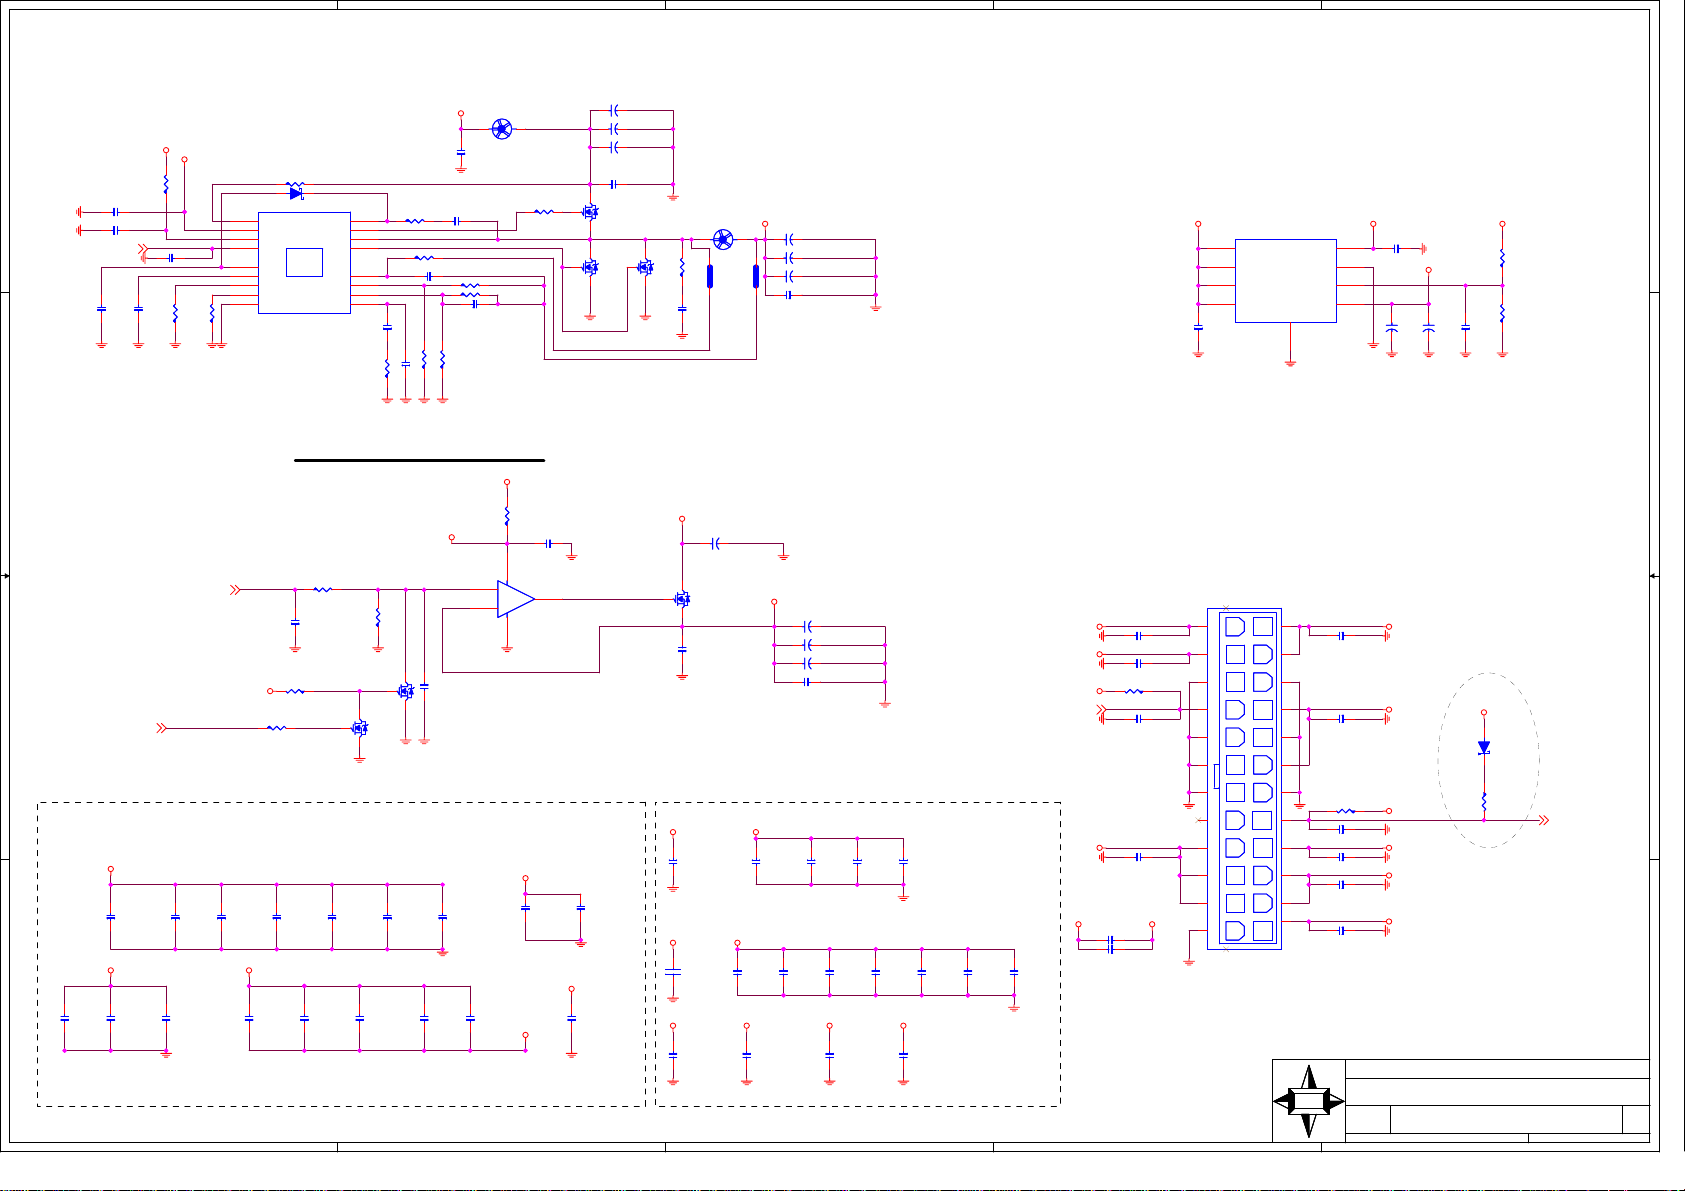The image size is (1685, 1191).
Task: Select the crossed-circle symbol beside the top capacitor bank
Action: (x=502, y=129)
